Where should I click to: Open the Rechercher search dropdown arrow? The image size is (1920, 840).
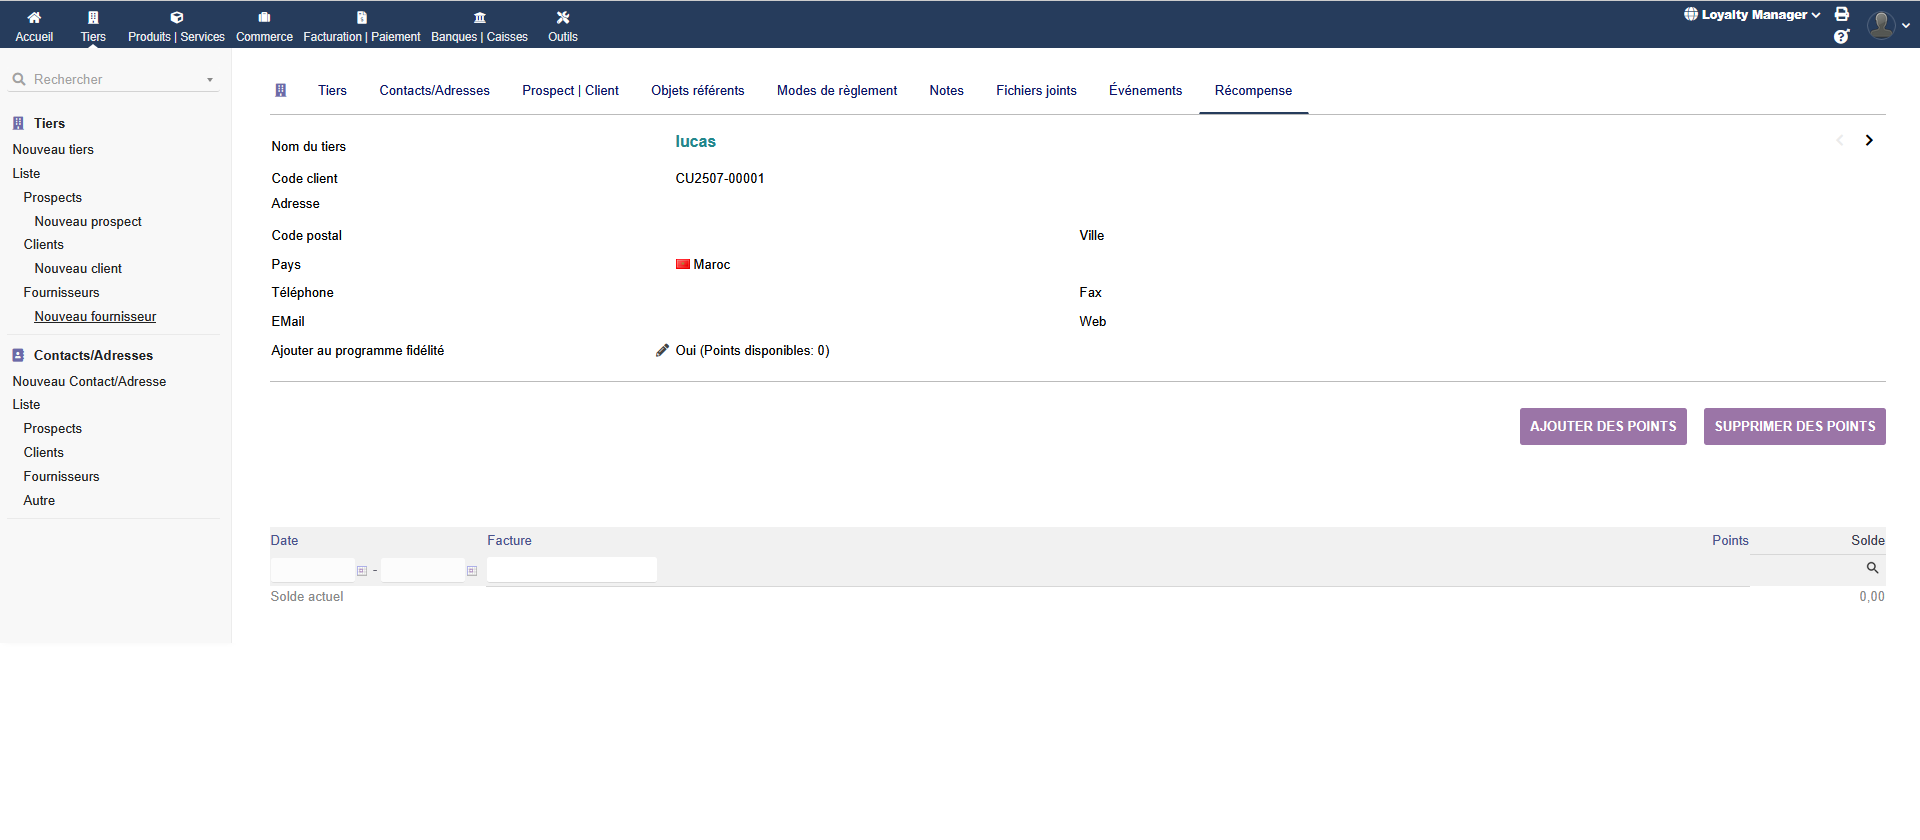tap(210, 80)
